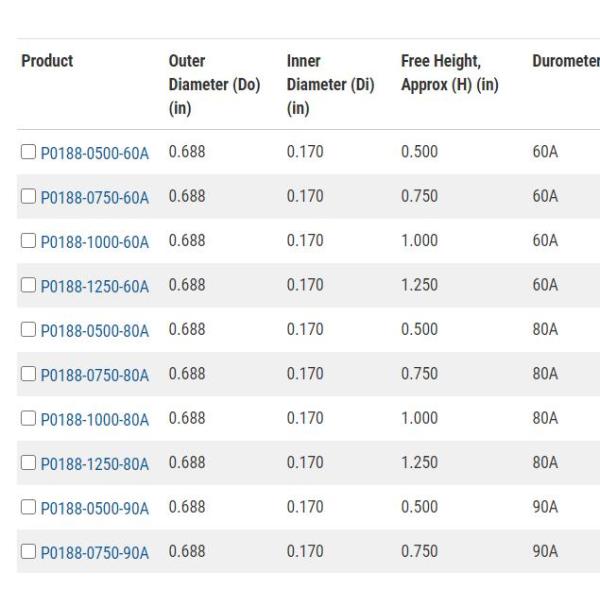View details for P0188-0500-80A link

click(94, 331)
